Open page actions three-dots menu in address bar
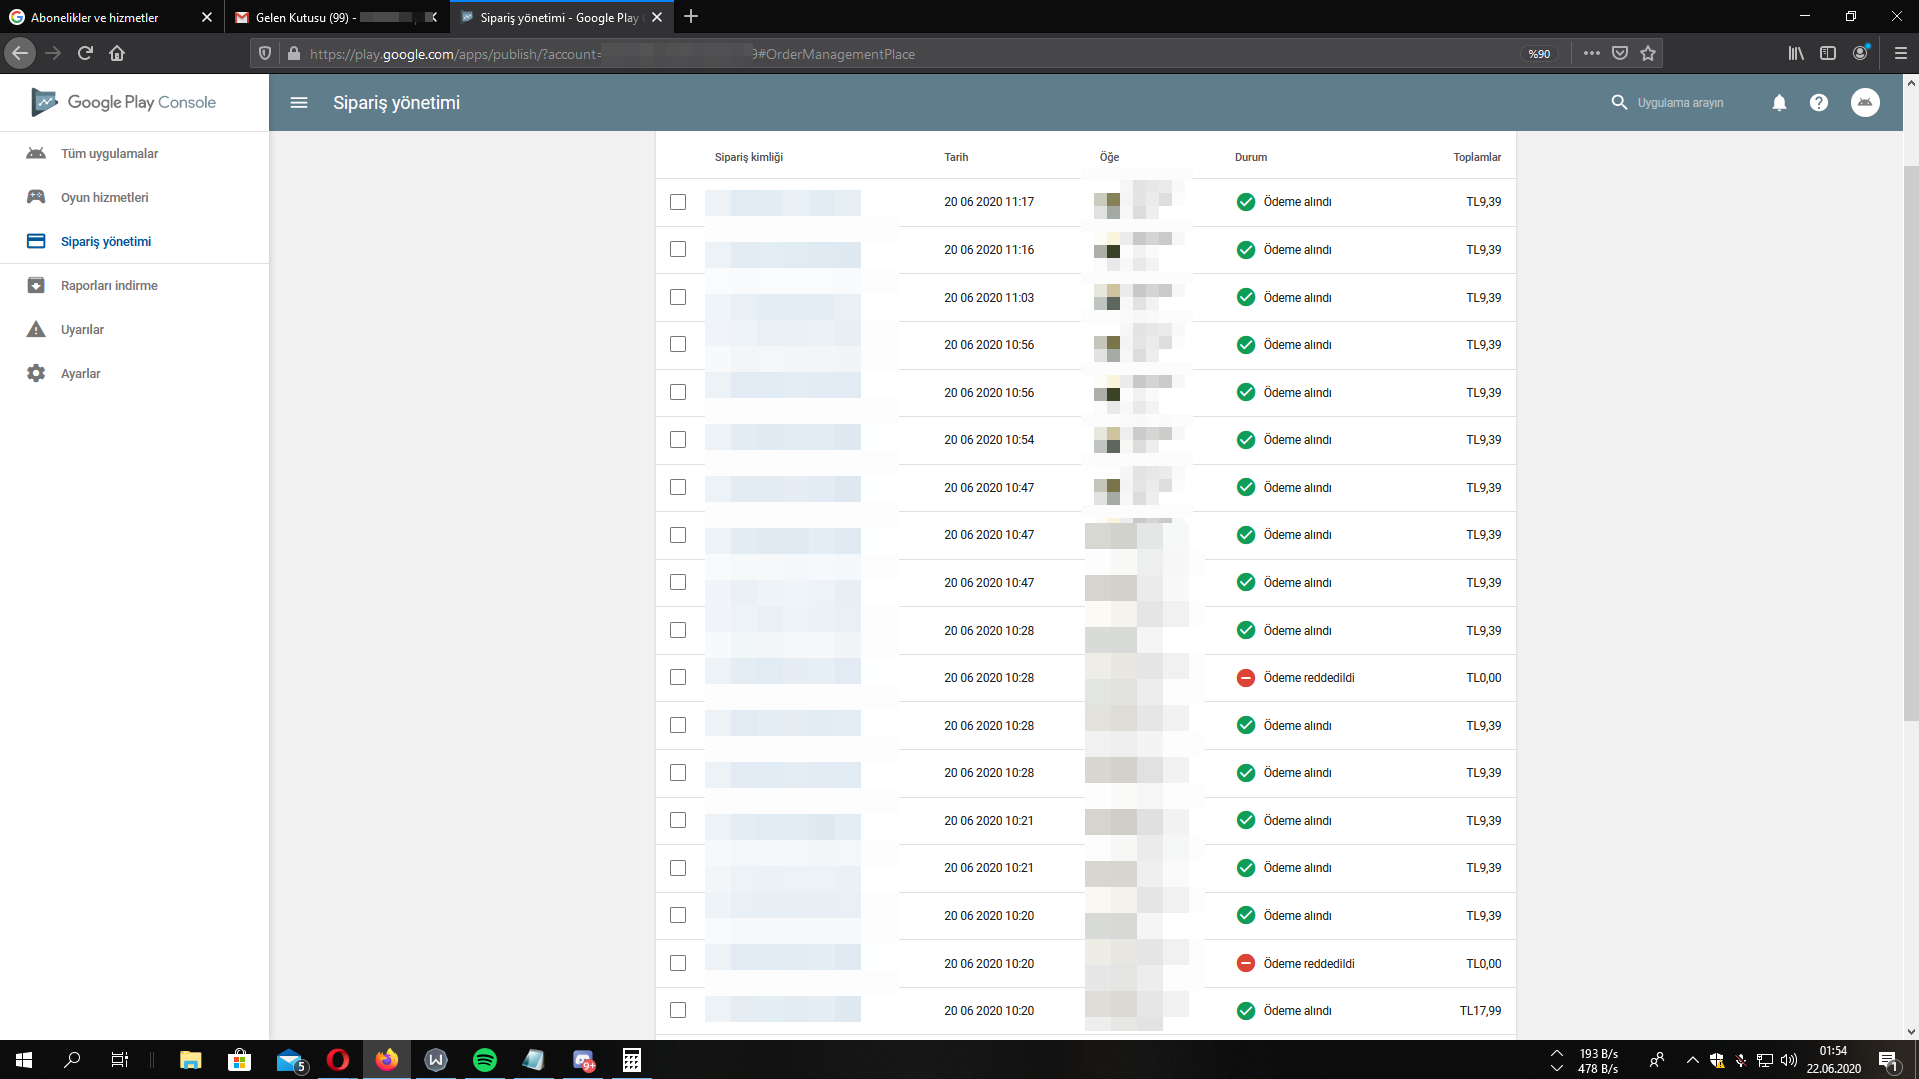1919x1079 pixels. point(1592,53)
